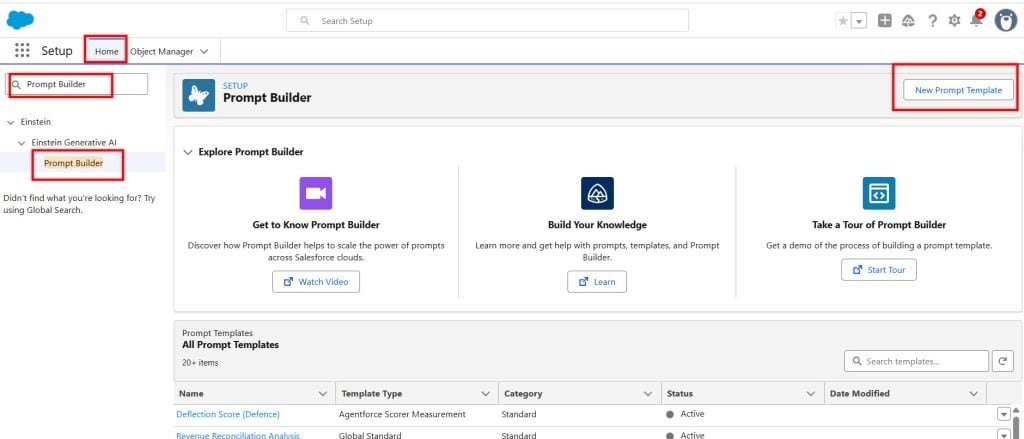Open row actions for Revenue Reconciliation Analysis

[1004, 434]
